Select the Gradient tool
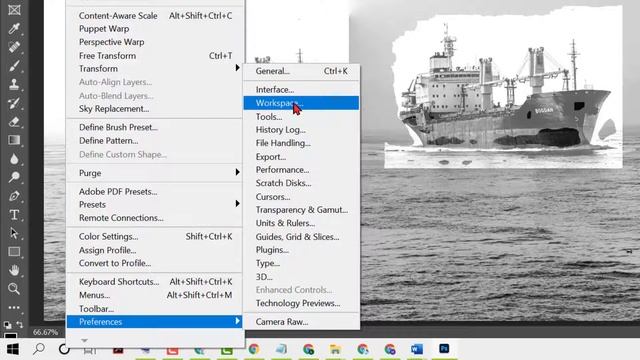This screenshot has height=360, width=640. click(14, 140)
